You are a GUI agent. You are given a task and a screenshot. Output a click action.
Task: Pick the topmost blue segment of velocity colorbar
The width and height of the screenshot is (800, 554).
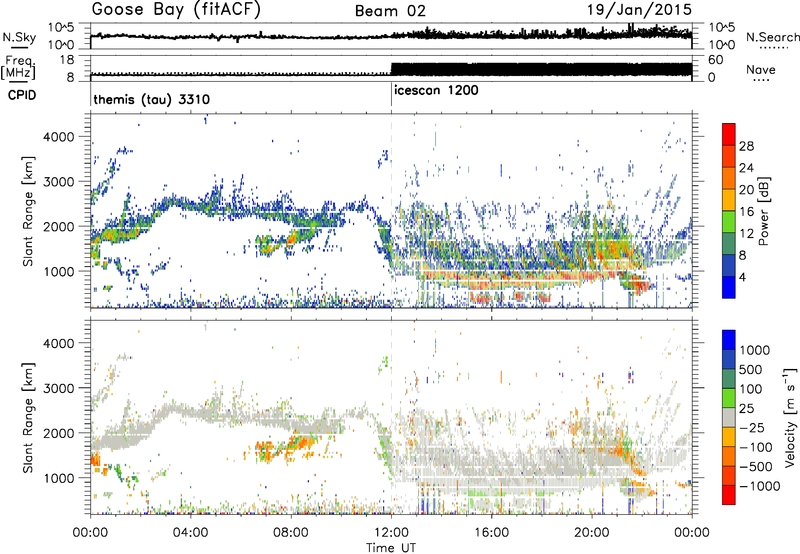[729, 340]
